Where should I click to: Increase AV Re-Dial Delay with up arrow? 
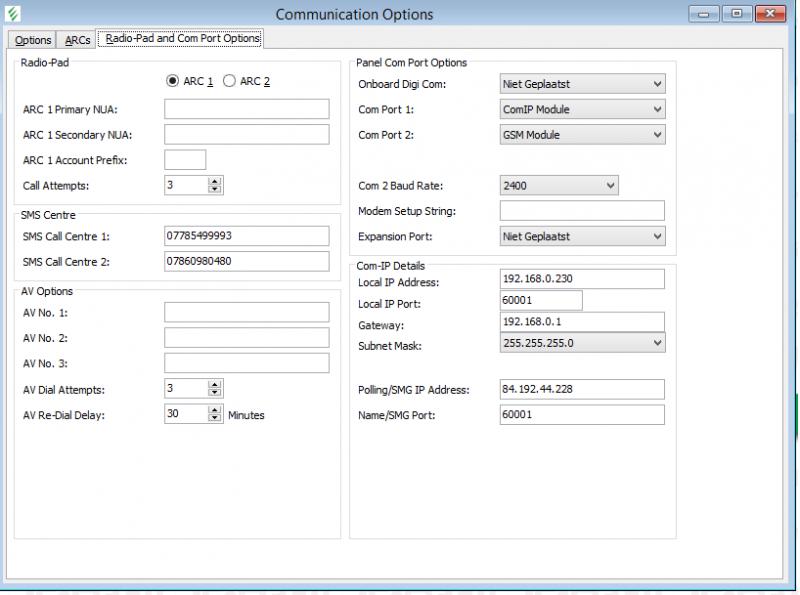tap(215, 410)
